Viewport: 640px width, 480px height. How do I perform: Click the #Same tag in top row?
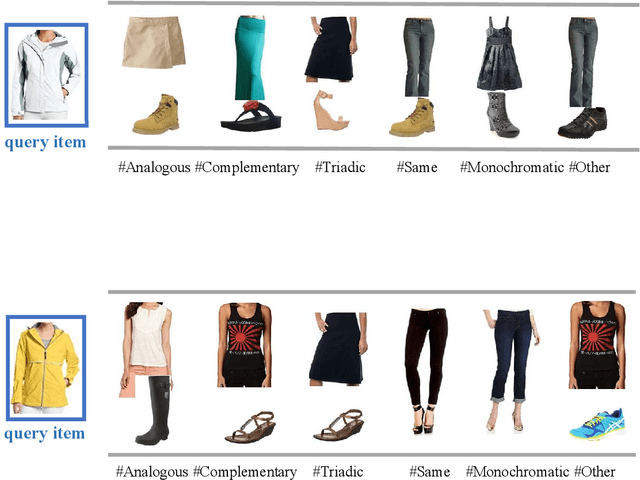pyautogui.click(x=417, y=167)
